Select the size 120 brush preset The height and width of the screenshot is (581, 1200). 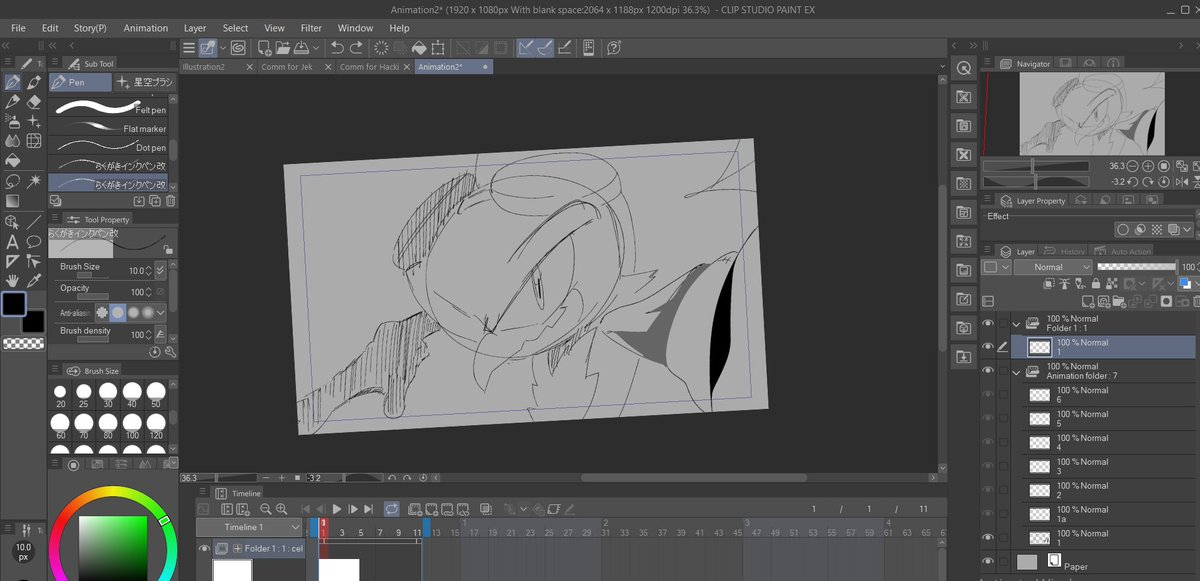click(x=155, y=426)
